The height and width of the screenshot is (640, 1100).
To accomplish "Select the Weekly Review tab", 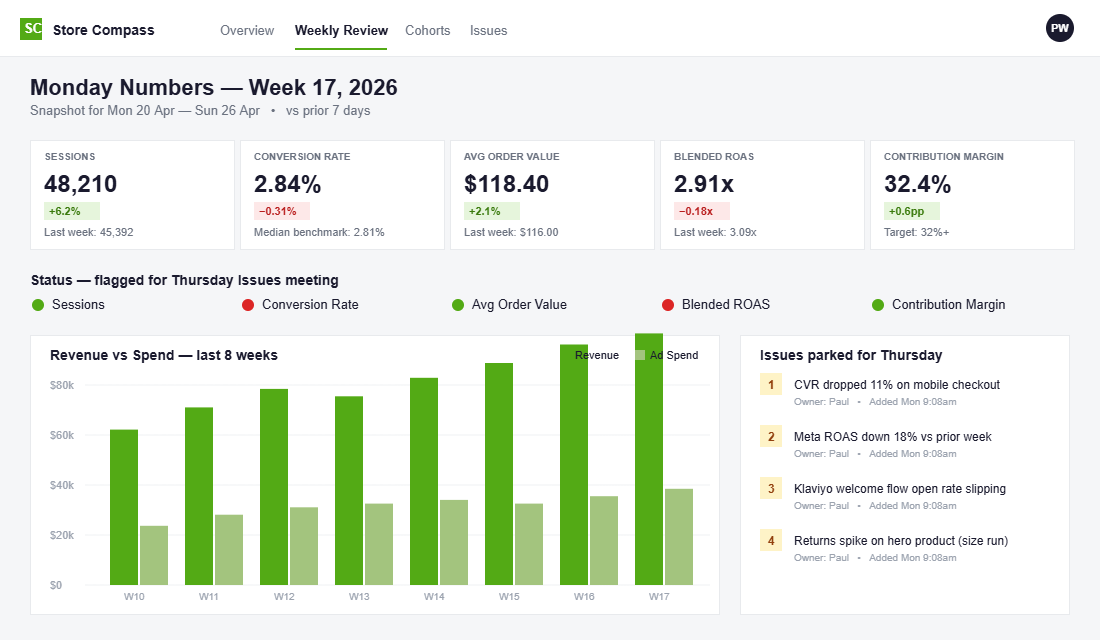I will (x=341, y=30).
